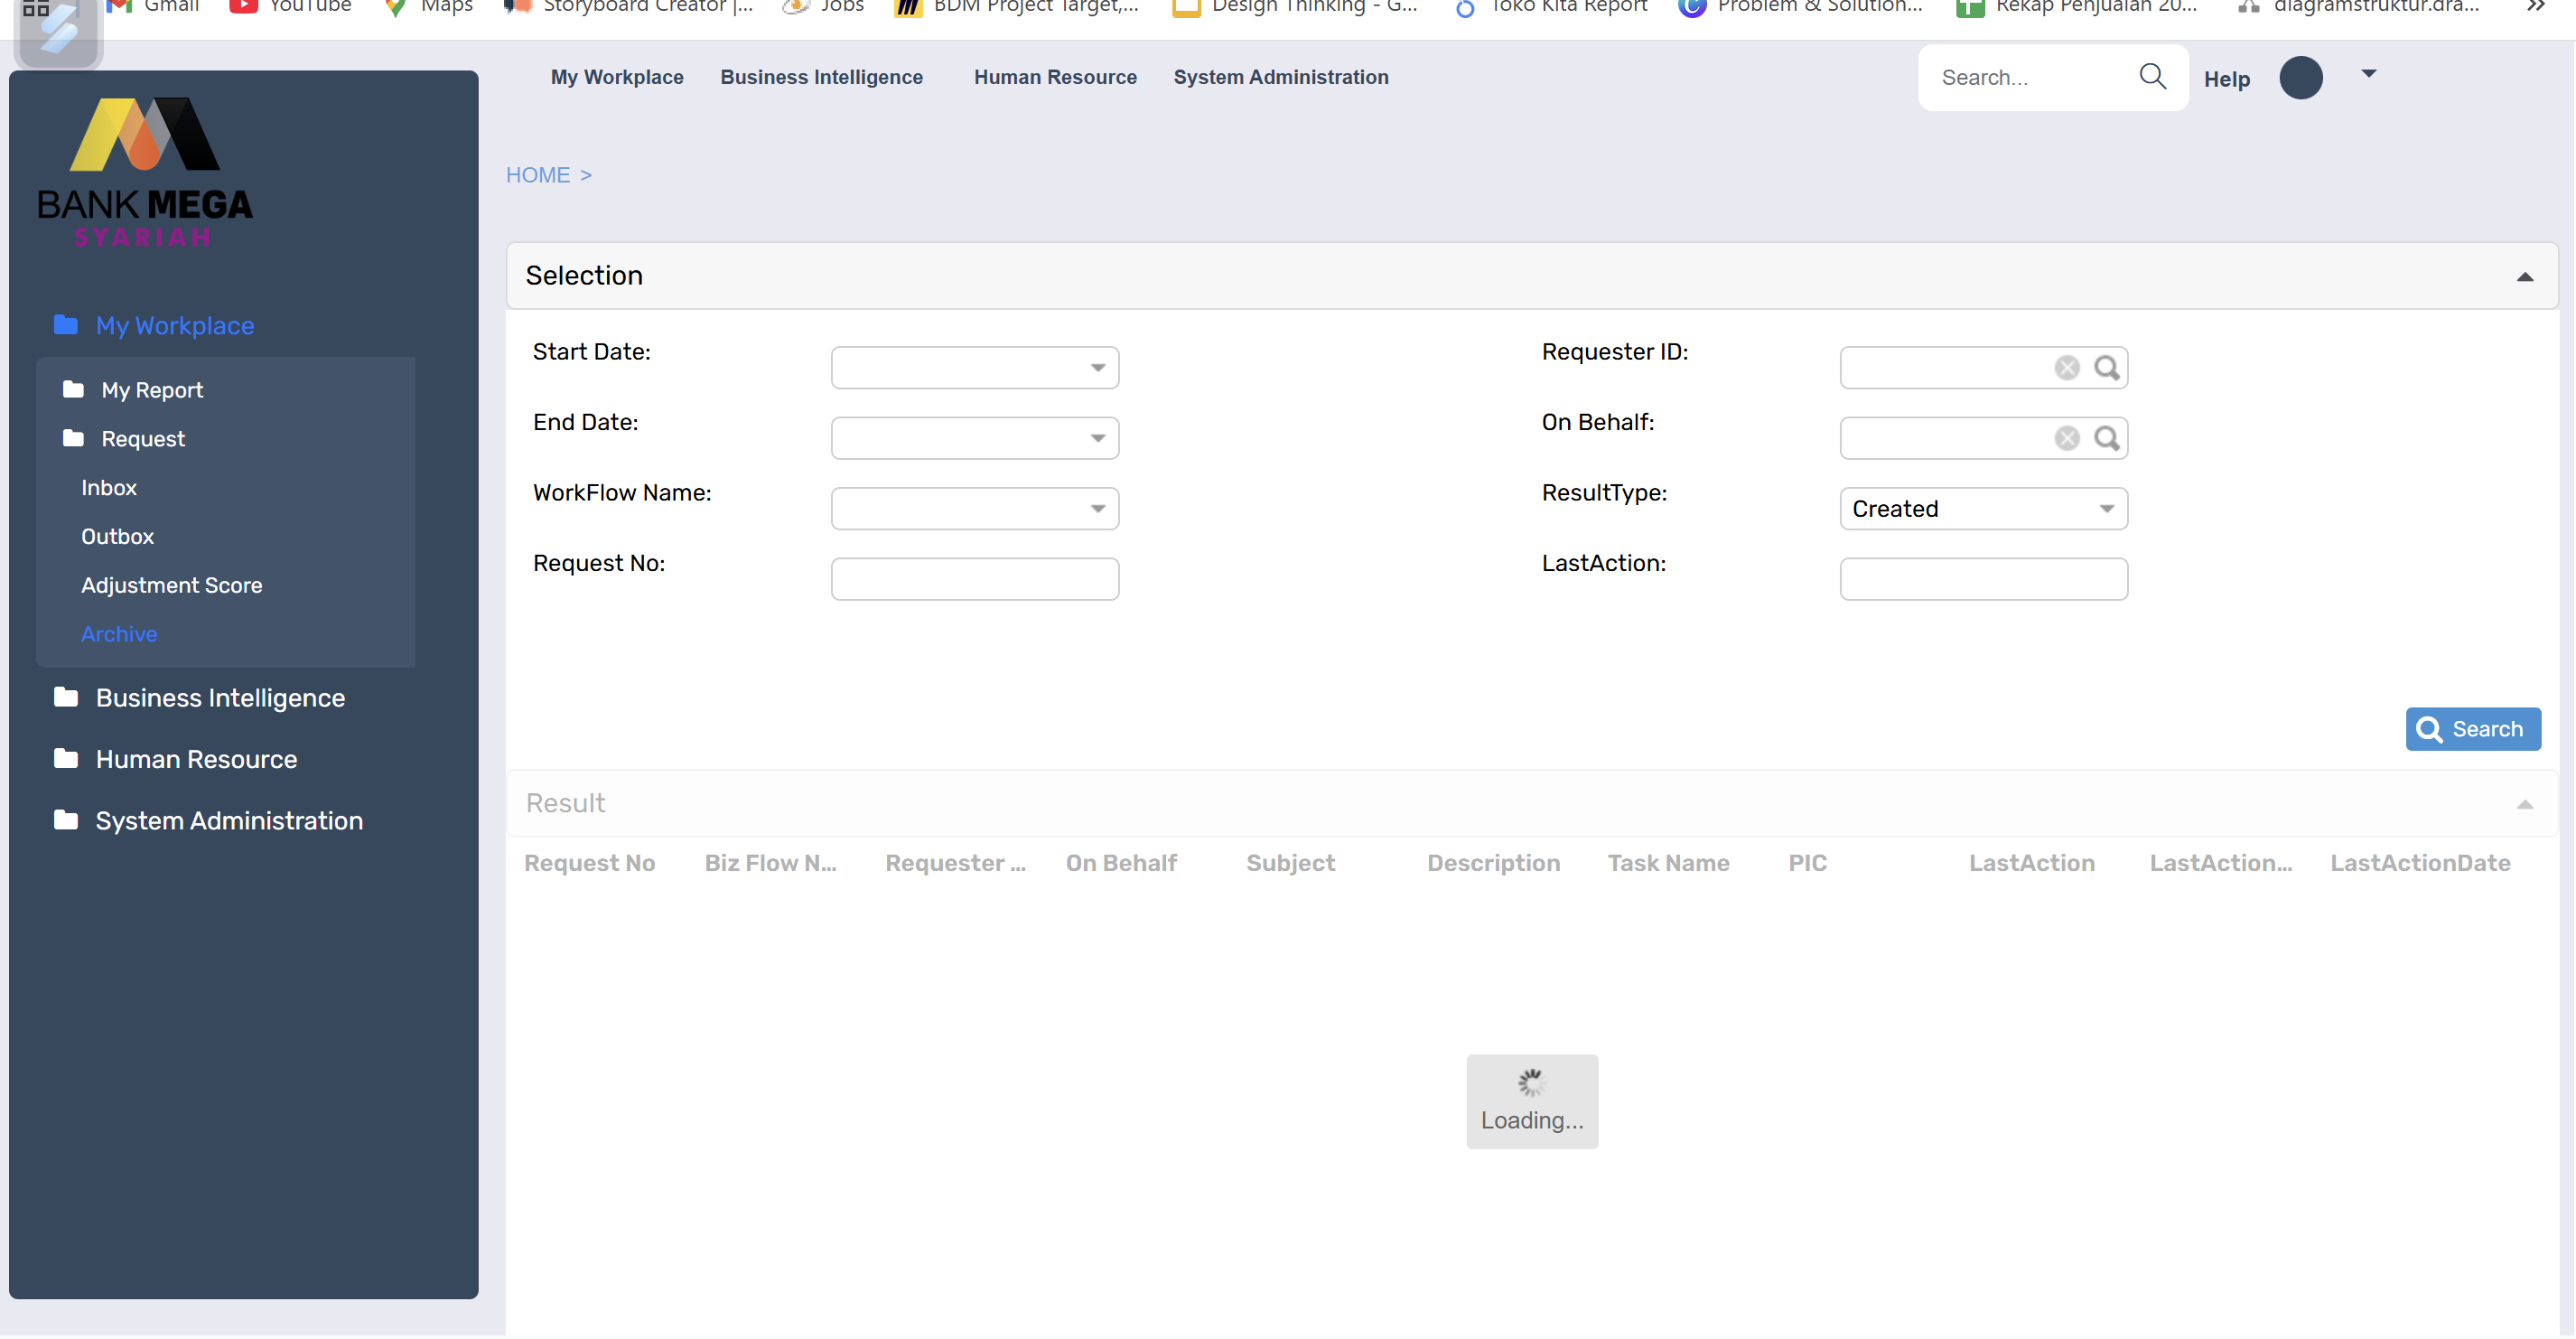The height and width of the screenshot is (1339, 2576).
Task: Clear the On Behalf field
Action: (x=2067, y=438)
